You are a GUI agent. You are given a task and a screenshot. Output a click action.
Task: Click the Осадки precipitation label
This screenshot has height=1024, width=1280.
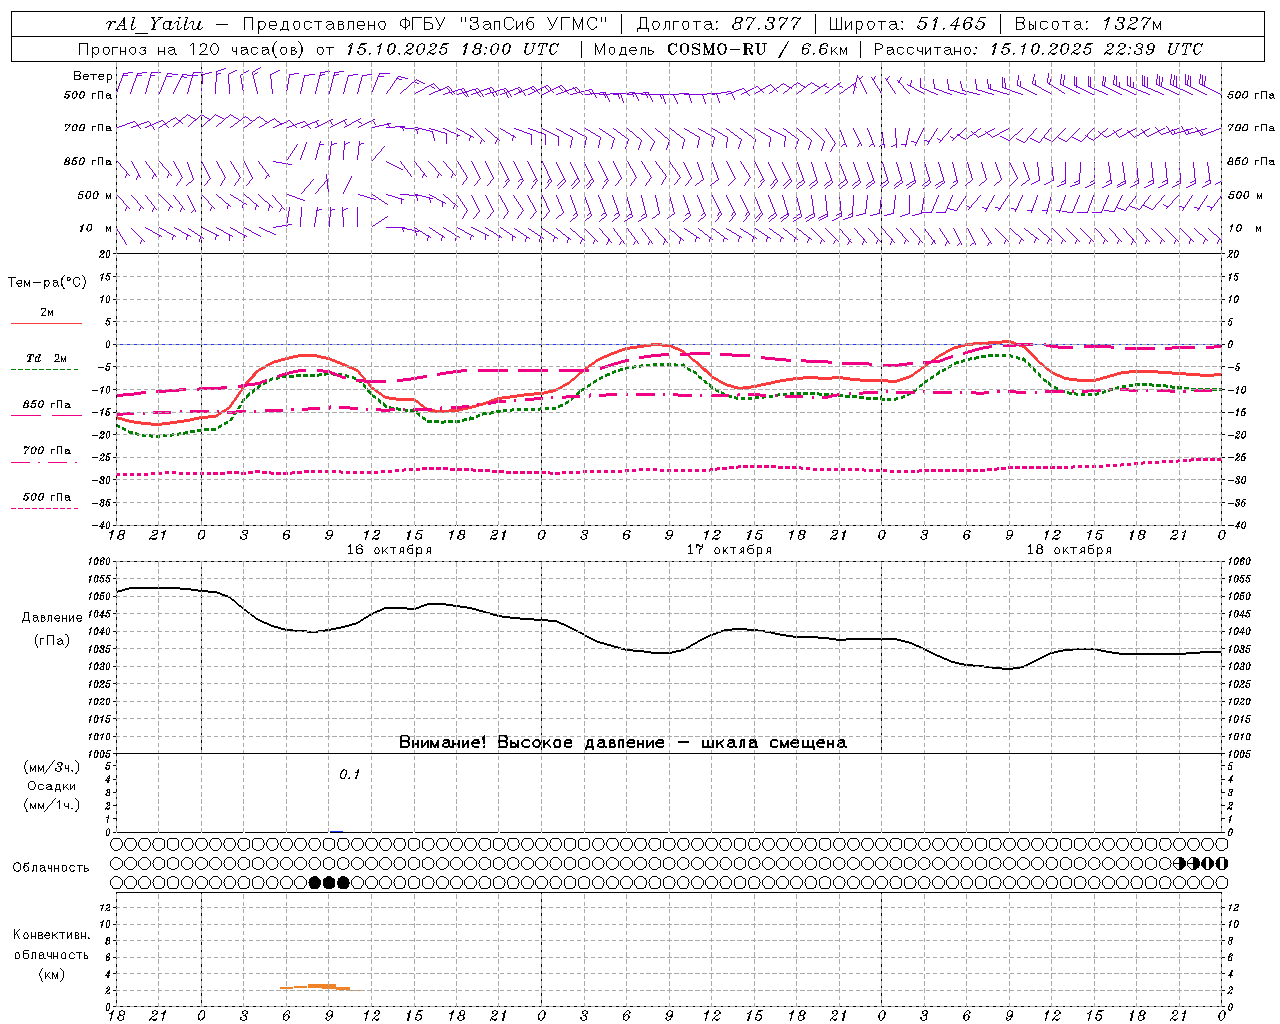coord(52,786)
